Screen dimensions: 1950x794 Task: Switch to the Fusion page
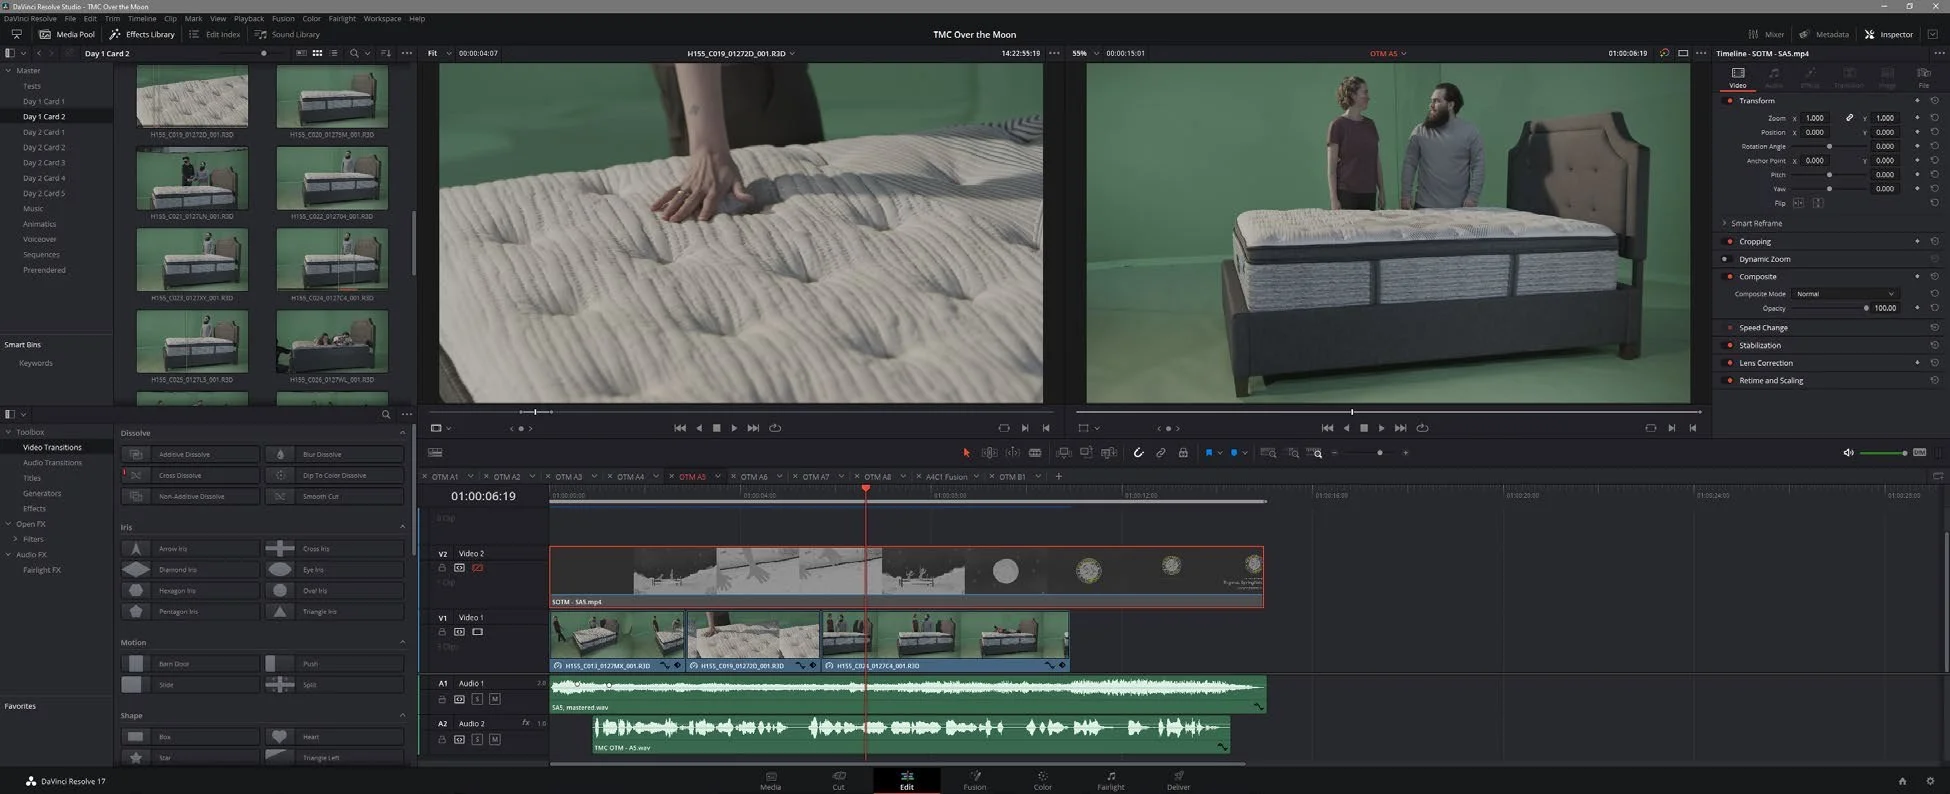coord(974,779)
